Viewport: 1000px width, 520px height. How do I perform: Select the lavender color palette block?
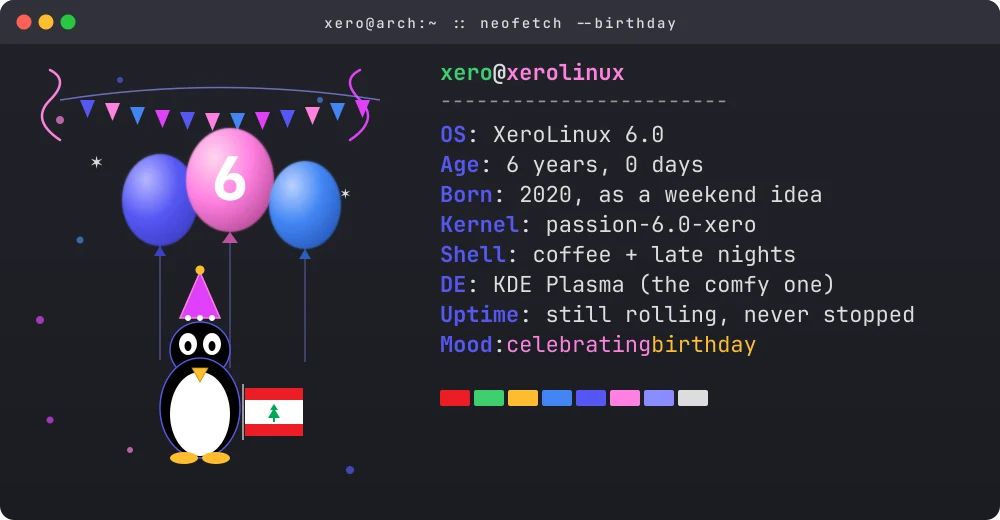pos(659,398)
